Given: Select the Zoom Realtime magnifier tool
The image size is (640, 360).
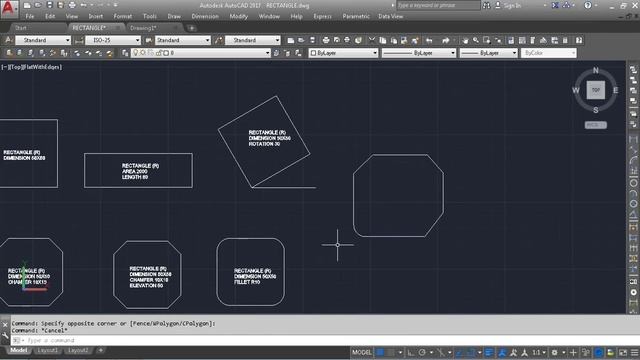Looking at the screenshot, I should [x=476, y=40].
